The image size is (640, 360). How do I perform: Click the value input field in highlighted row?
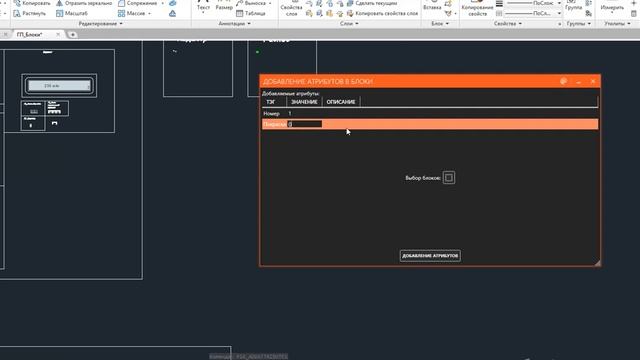304,124
